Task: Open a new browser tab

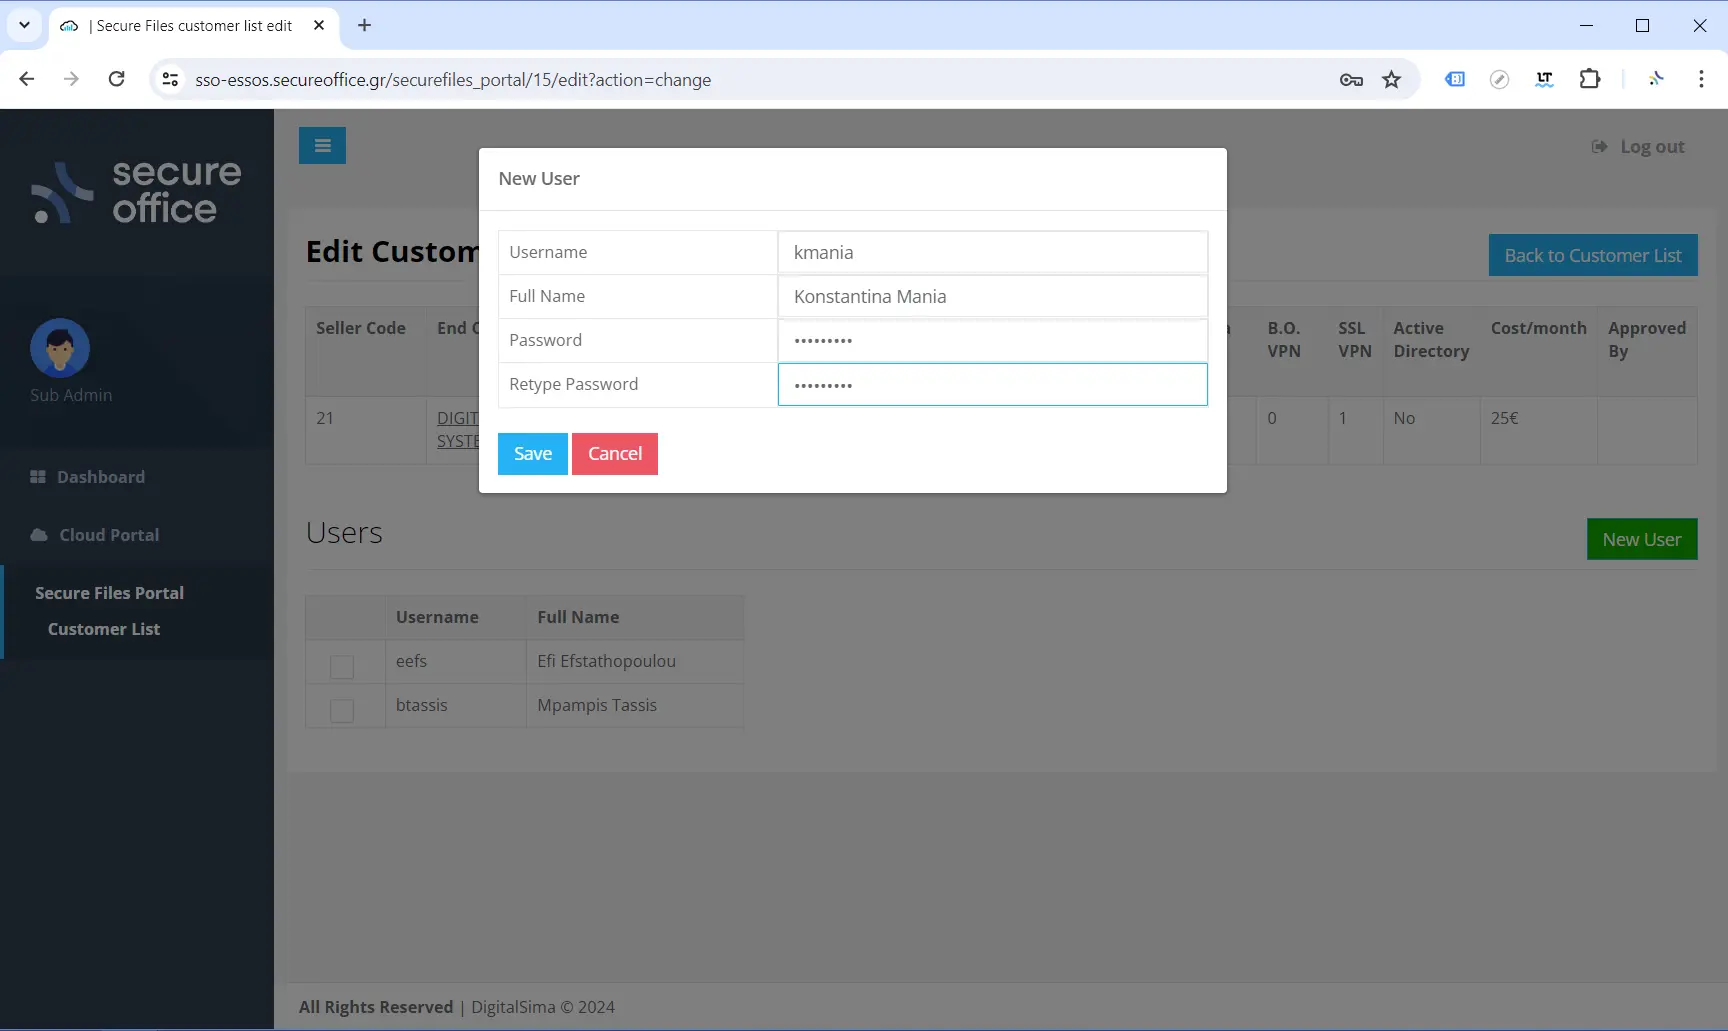Action: pyautogui.click(x=364, y=25)
